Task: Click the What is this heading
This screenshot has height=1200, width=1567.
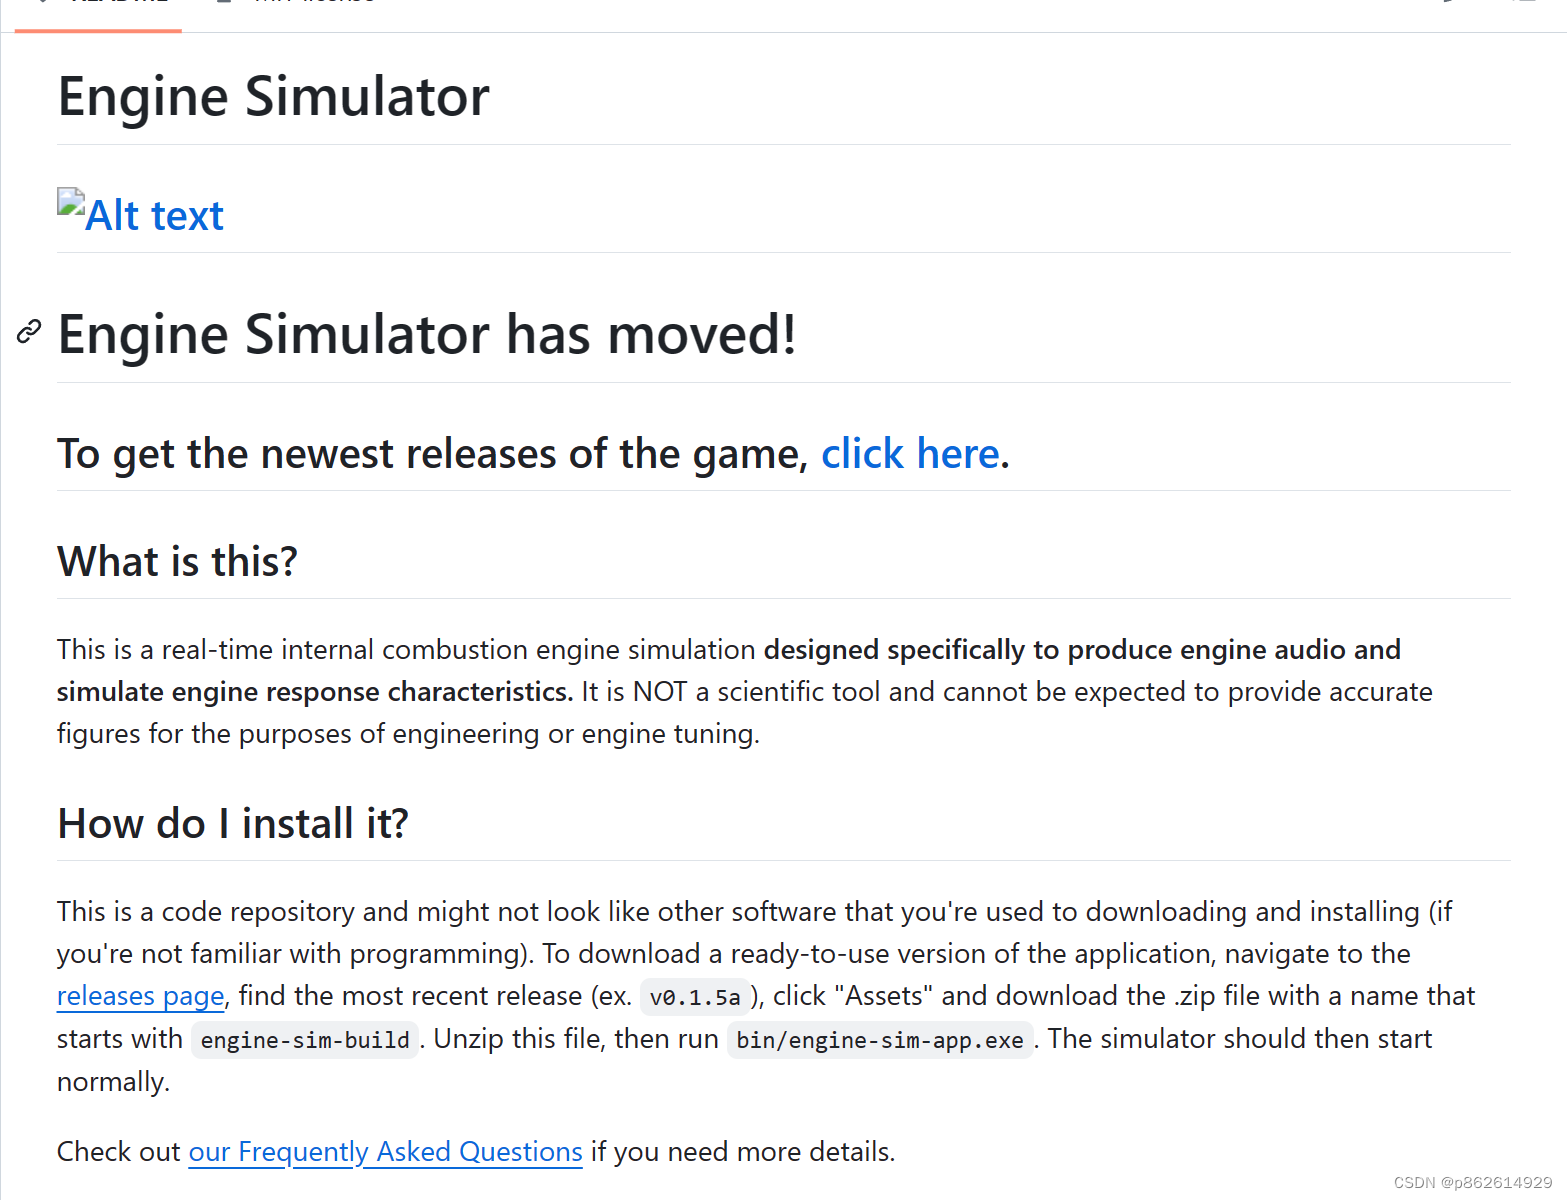Action: coord(177,562)
